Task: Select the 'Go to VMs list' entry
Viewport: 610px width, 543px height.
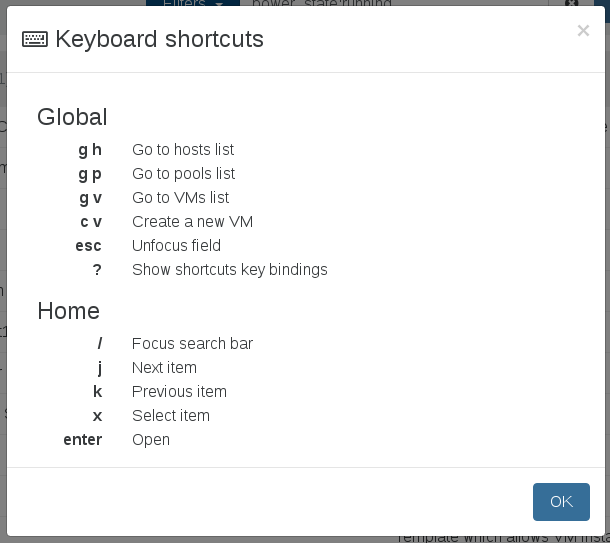Action: [181, 198]
